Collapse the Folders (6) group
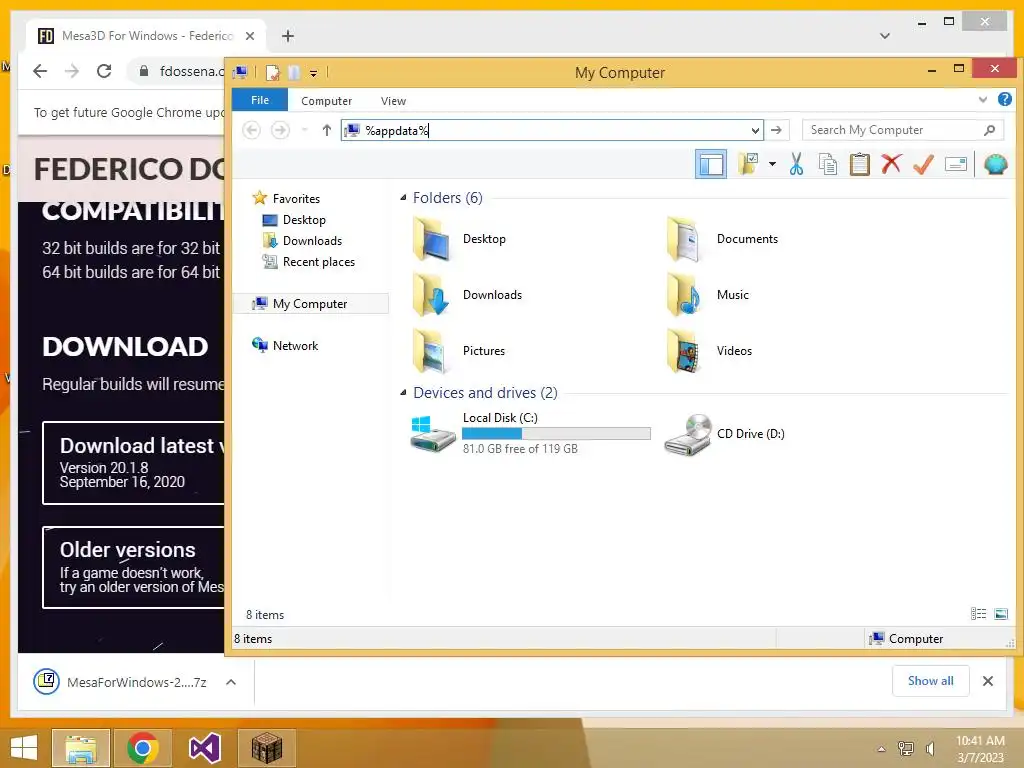Screen dimensions: 1024x768 (x=403, y=197)
